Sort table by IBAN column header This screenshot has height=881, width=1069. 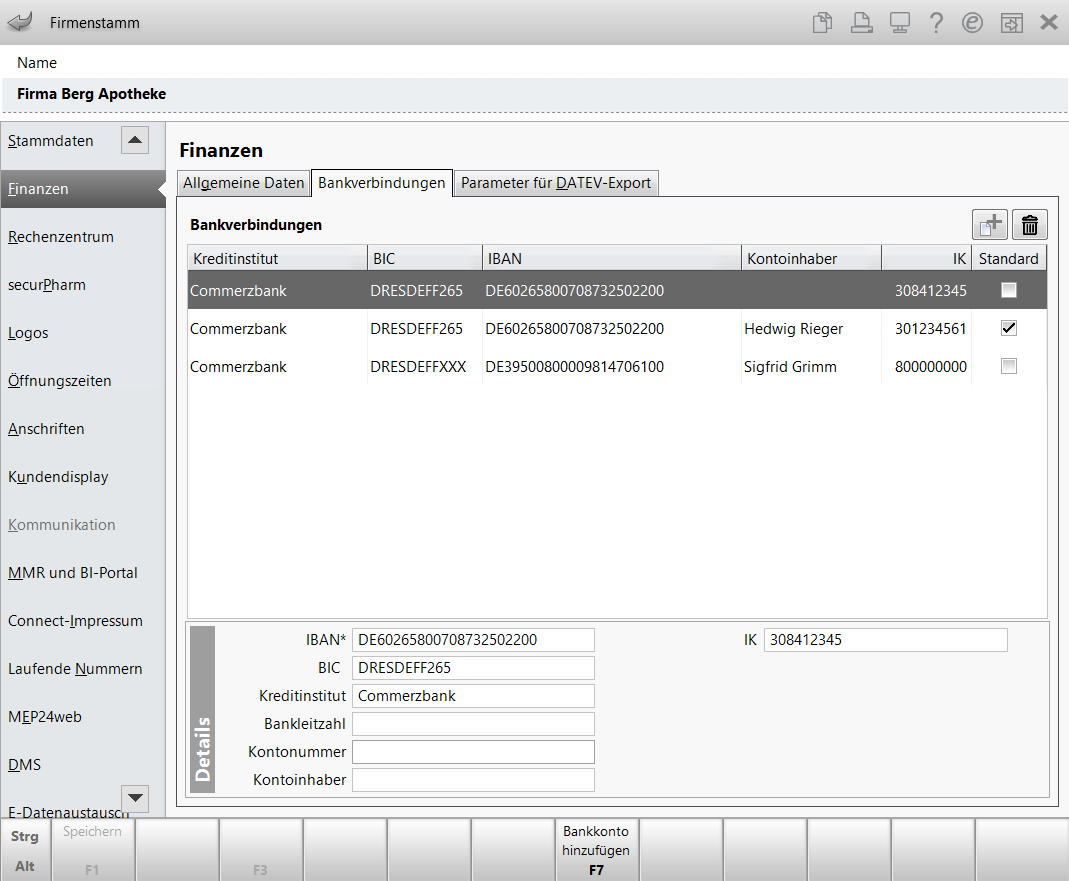(x=612, y=258)
